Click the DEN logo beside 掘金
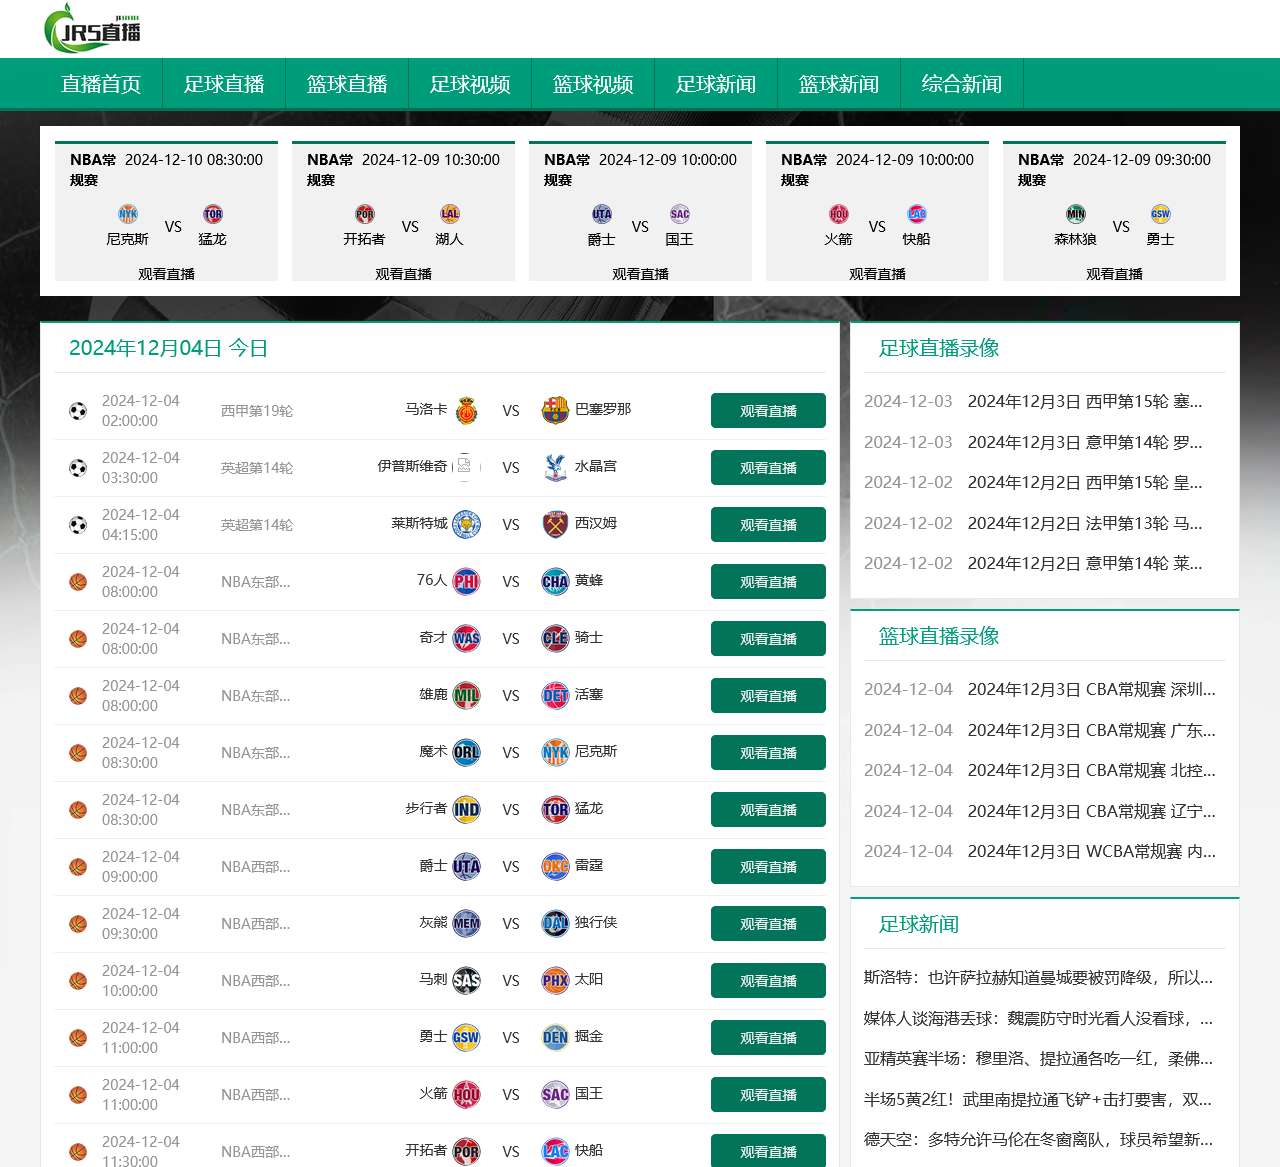Screen dimensions: 1280x1167 click(555, 1037)
